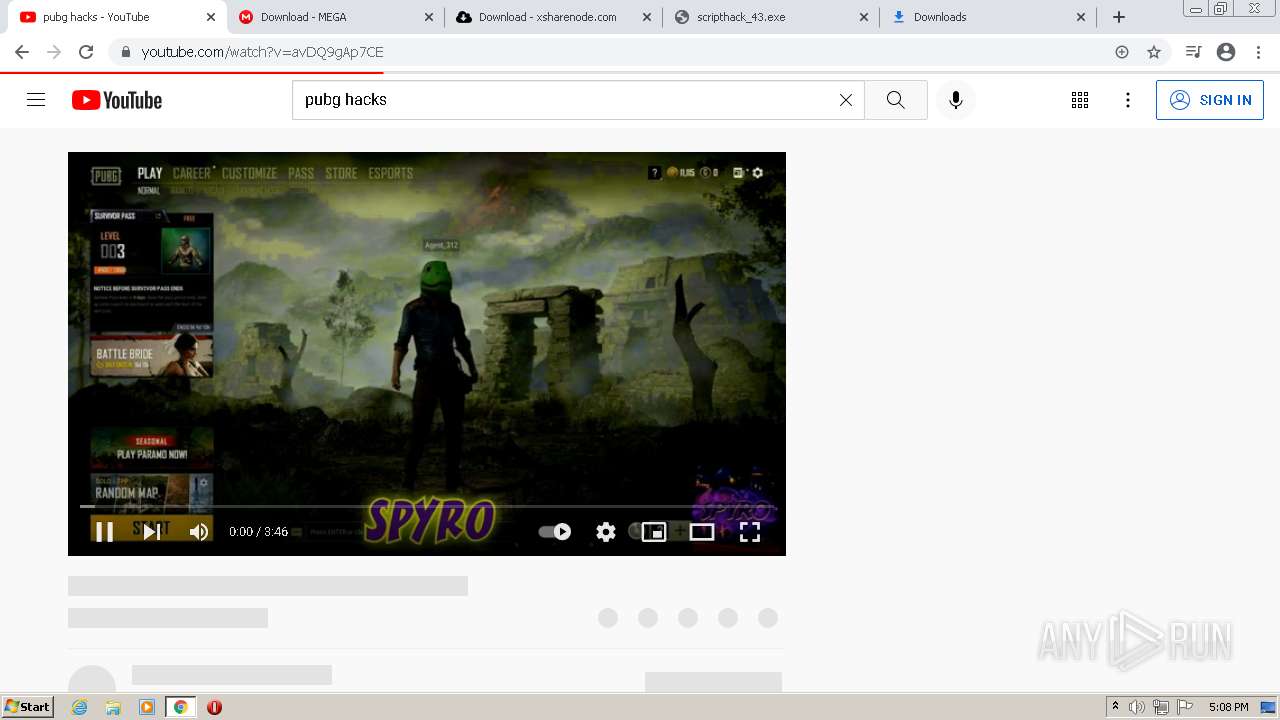Viewport: 1280px width, 720px height.
Task: Enter full screen mode
Action: click(x=750, y=532)
